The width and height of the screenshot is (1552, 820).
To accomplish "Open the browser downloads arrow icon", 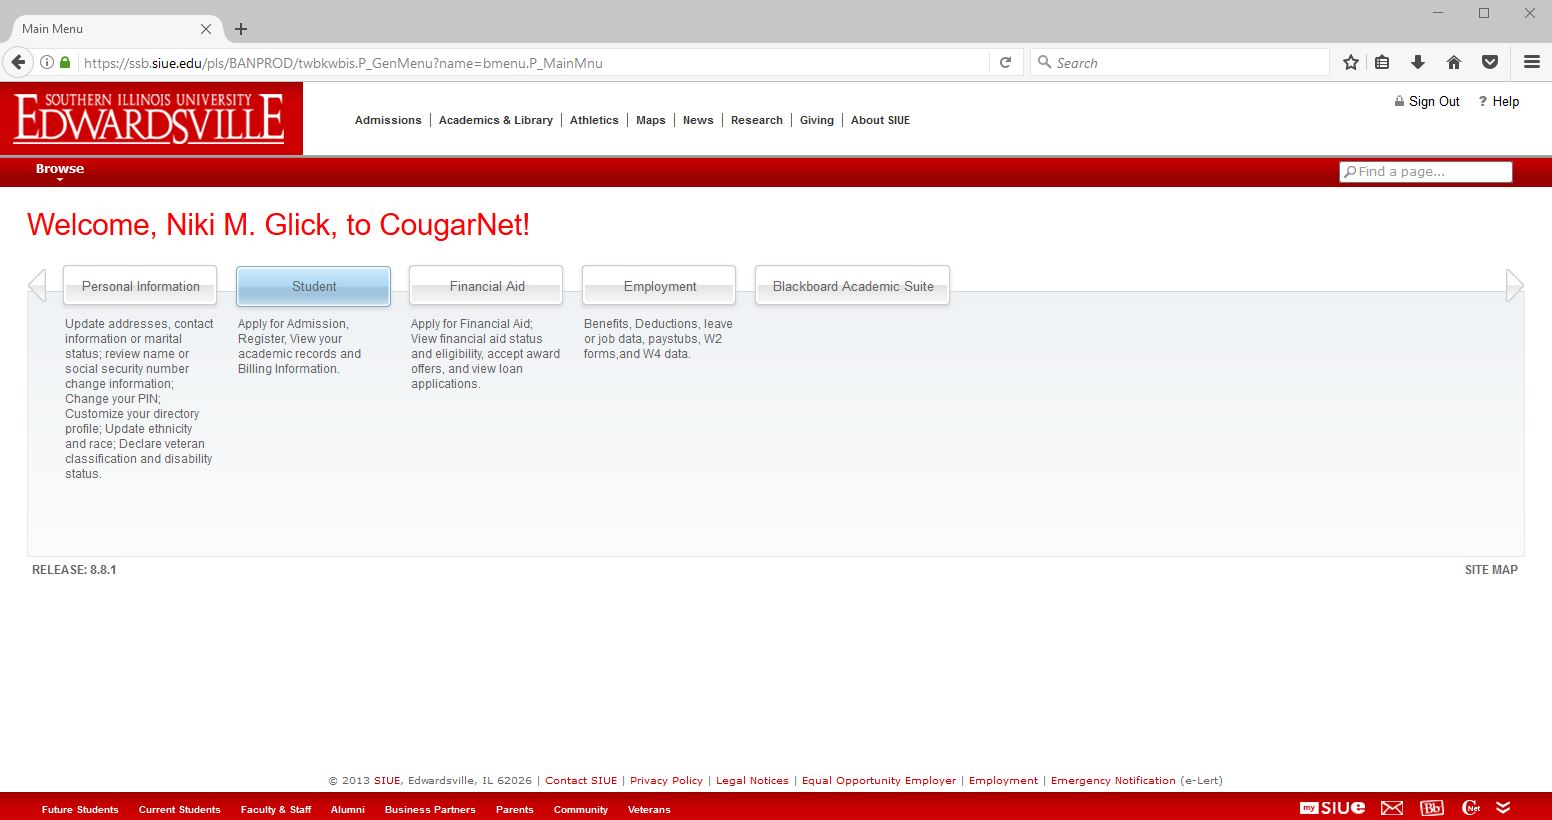I will coord(1418,62).
